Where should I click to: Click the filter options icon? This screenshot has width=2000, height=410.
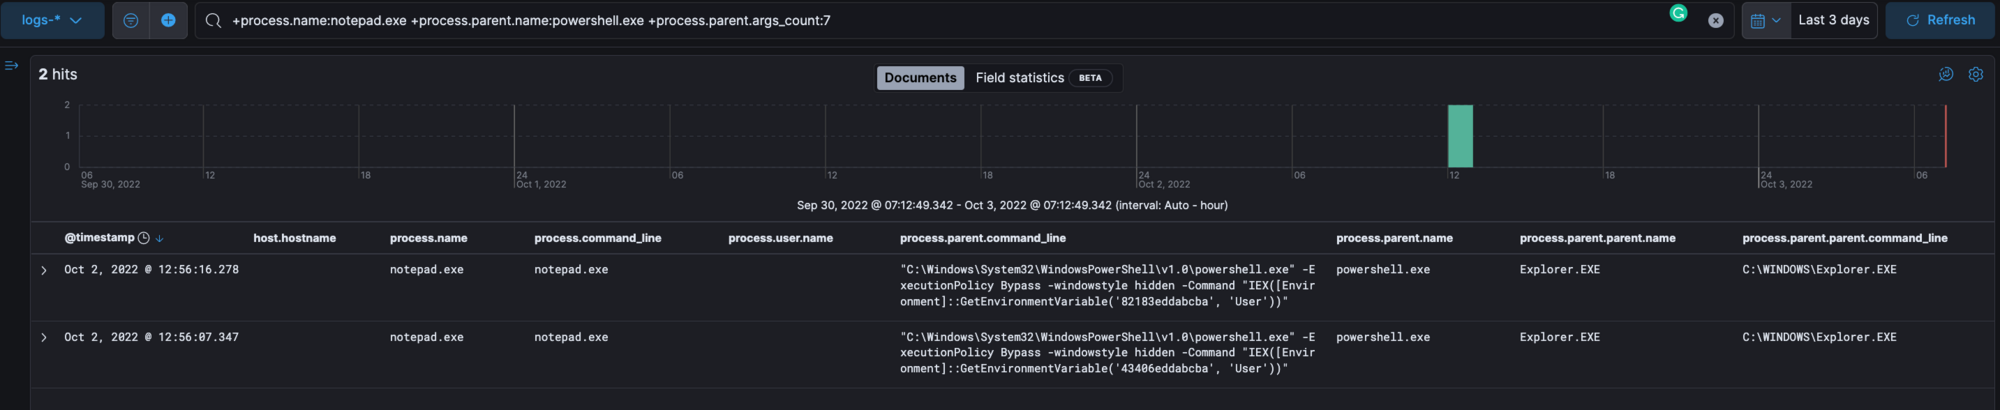131,20
